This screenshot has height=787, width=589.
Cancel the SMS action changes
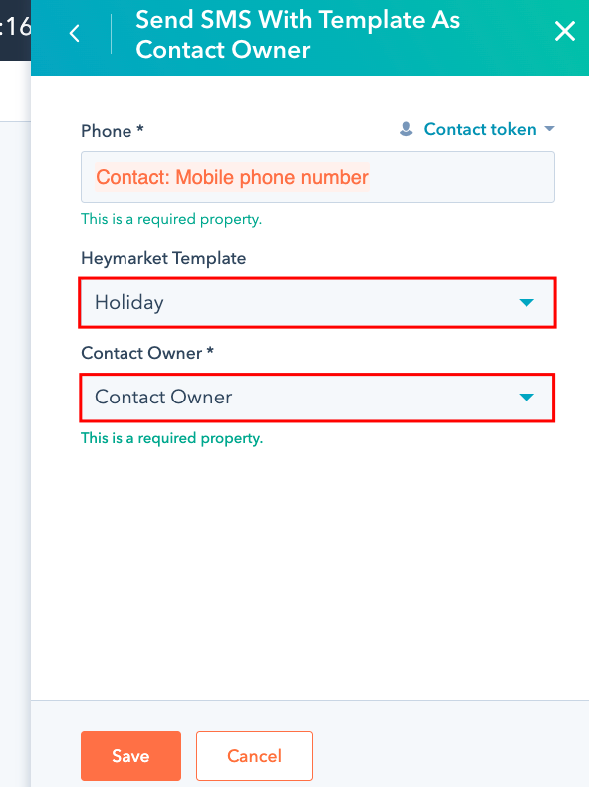pyautogui.click(x=254, y=756)
